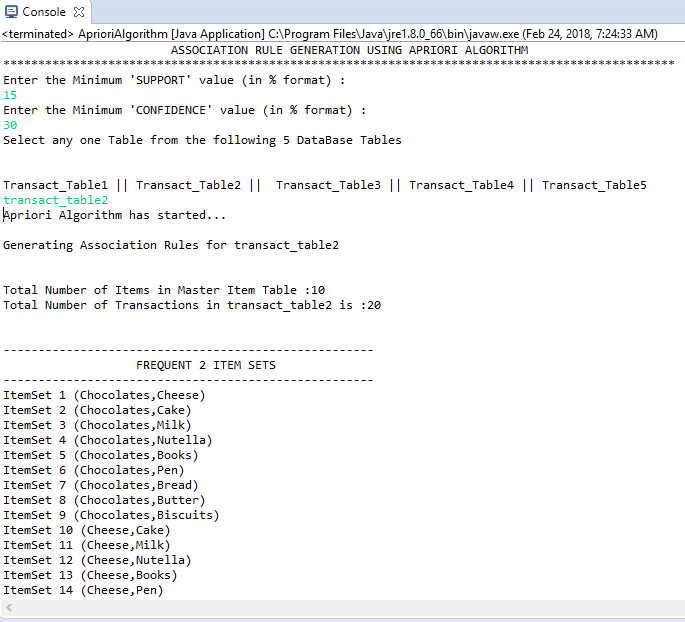The width and height of the screenshot is (685, 622).
Task: Click the FREQUENT 2 ITEM SETS heading
Action: (206, 365)
